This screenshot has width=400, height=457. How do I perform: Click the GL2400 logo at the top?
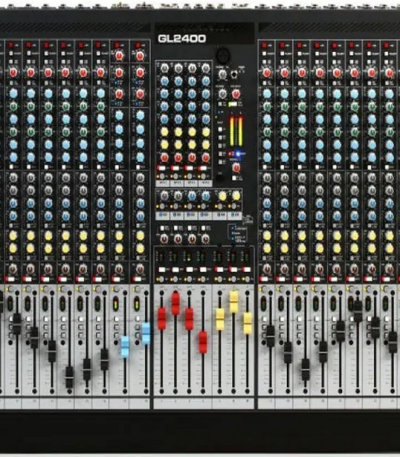pos(182,39)
